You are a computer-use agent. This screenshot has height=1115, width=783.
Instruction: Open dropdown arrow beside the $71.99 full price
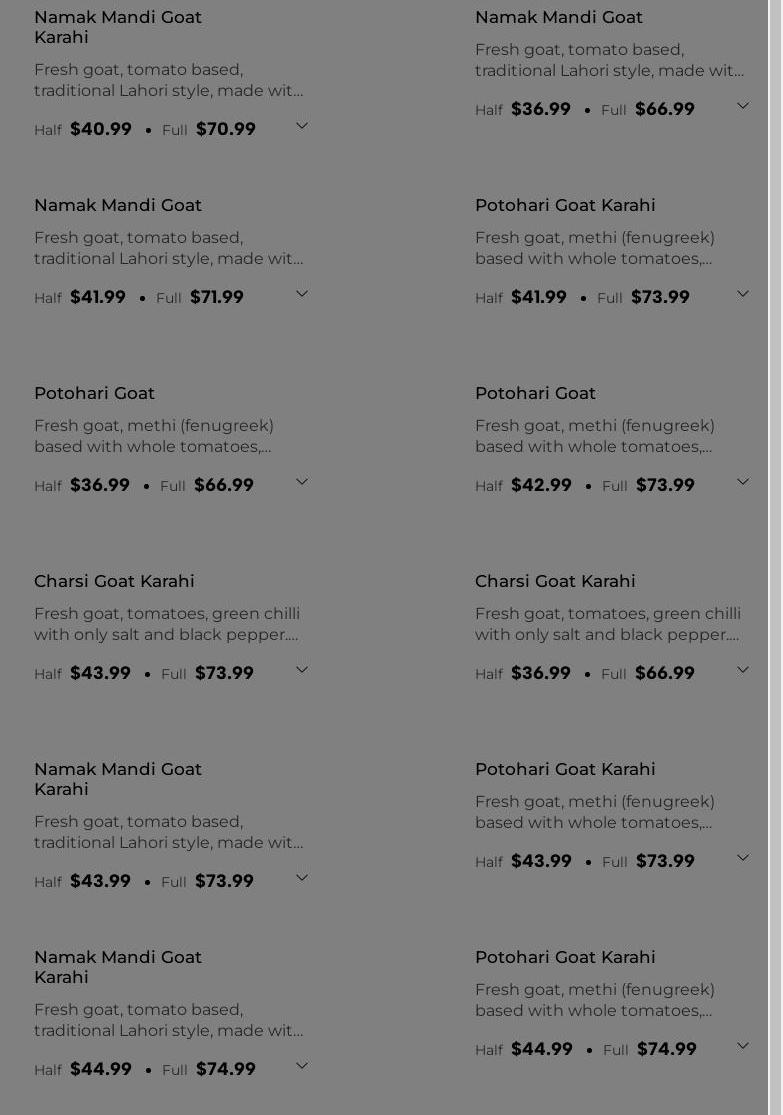pos(301,294)
